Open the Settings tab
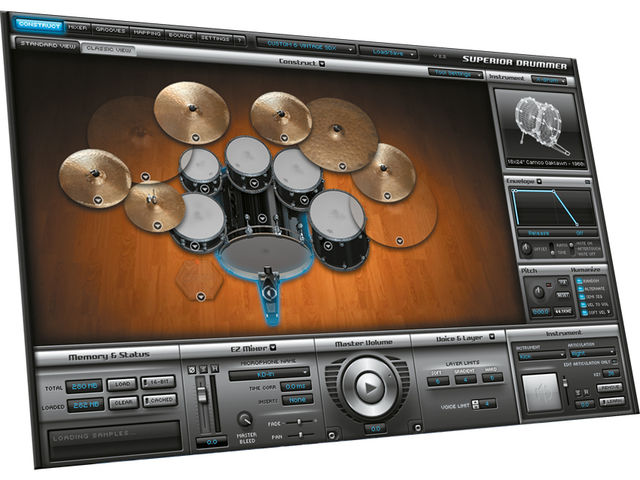Viewport: 640px width, 480px height. click(x=215, y=38)
